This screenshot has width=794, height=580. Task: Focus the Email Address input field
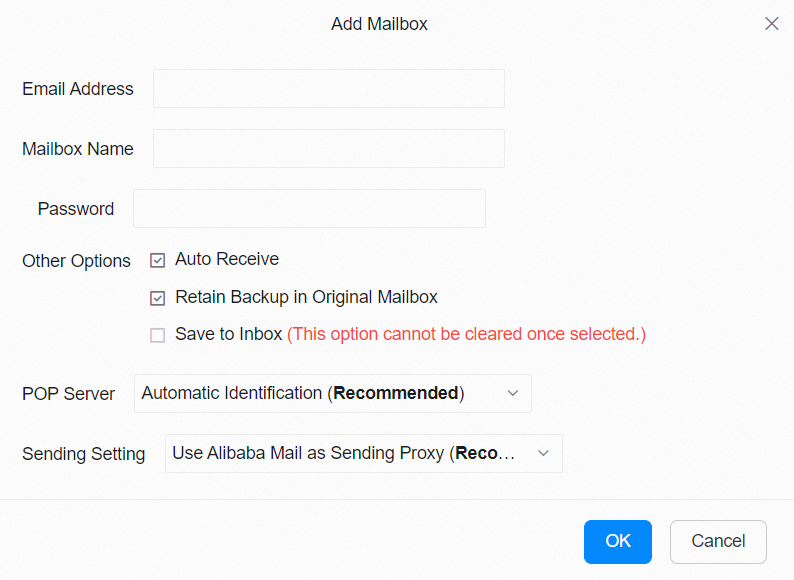tap(328, 89)
